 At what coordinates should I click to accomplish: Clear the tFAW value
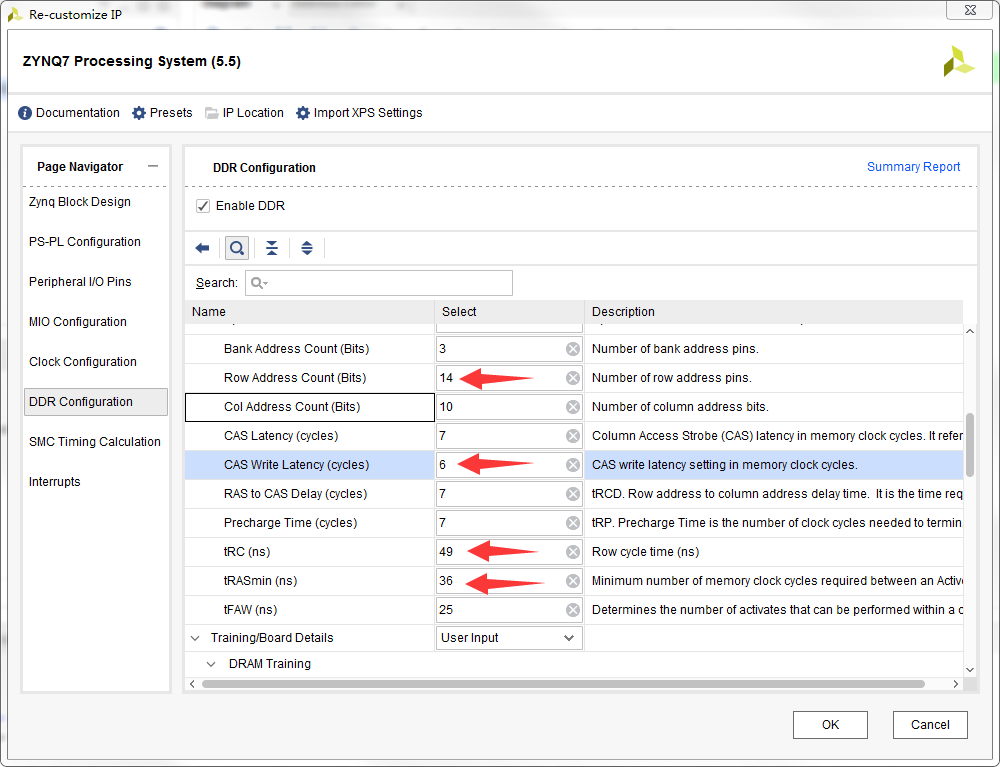(x=573, y=610)
